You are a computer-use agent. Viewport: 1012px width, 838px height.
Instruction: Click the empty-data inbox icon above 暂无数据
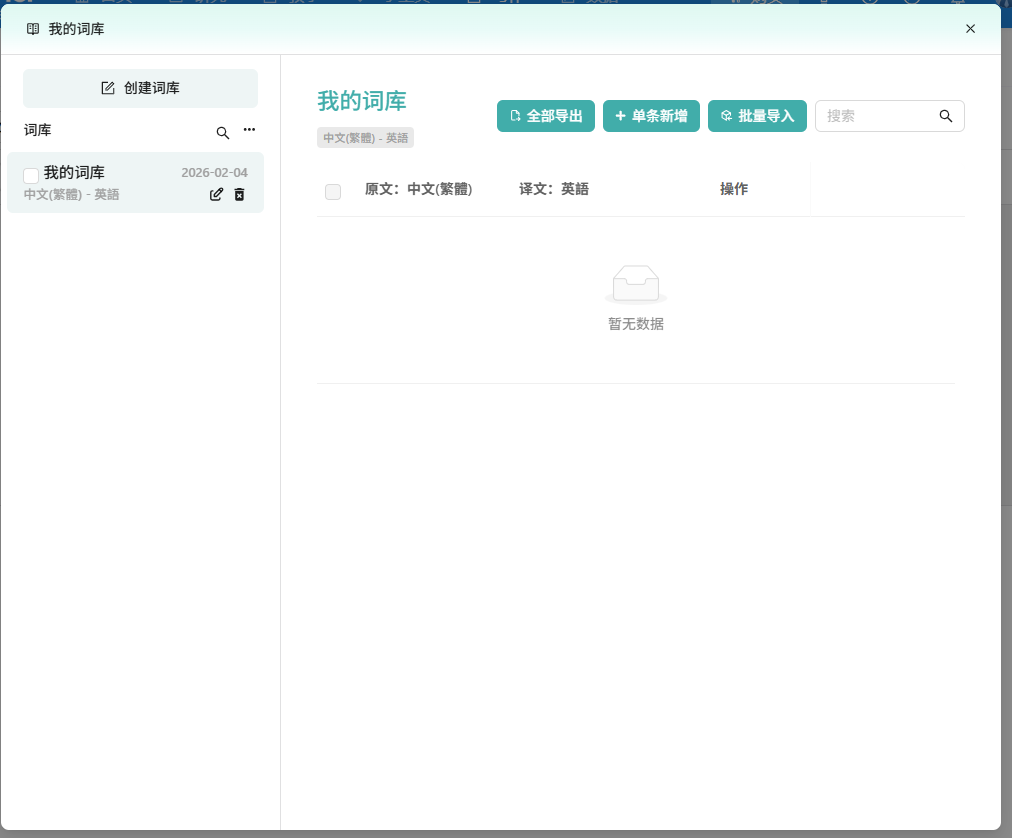[635, 285]
